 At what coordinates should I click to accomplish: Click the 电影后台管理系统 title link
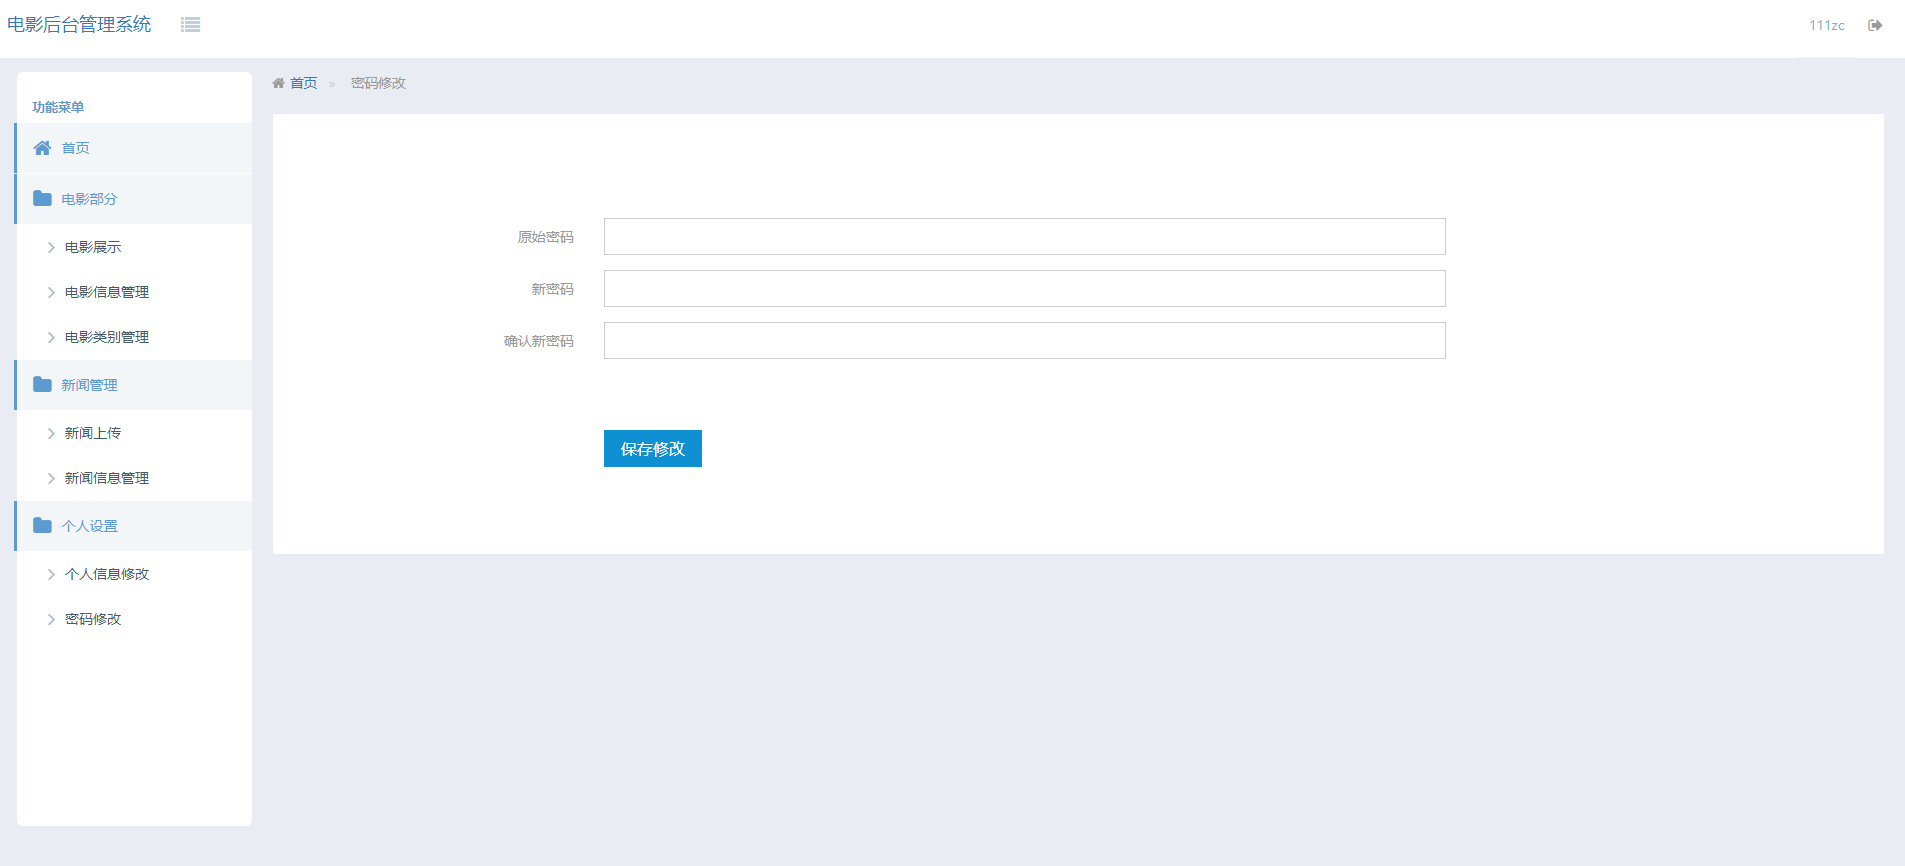pyautogui.click(x=79, y=24)
